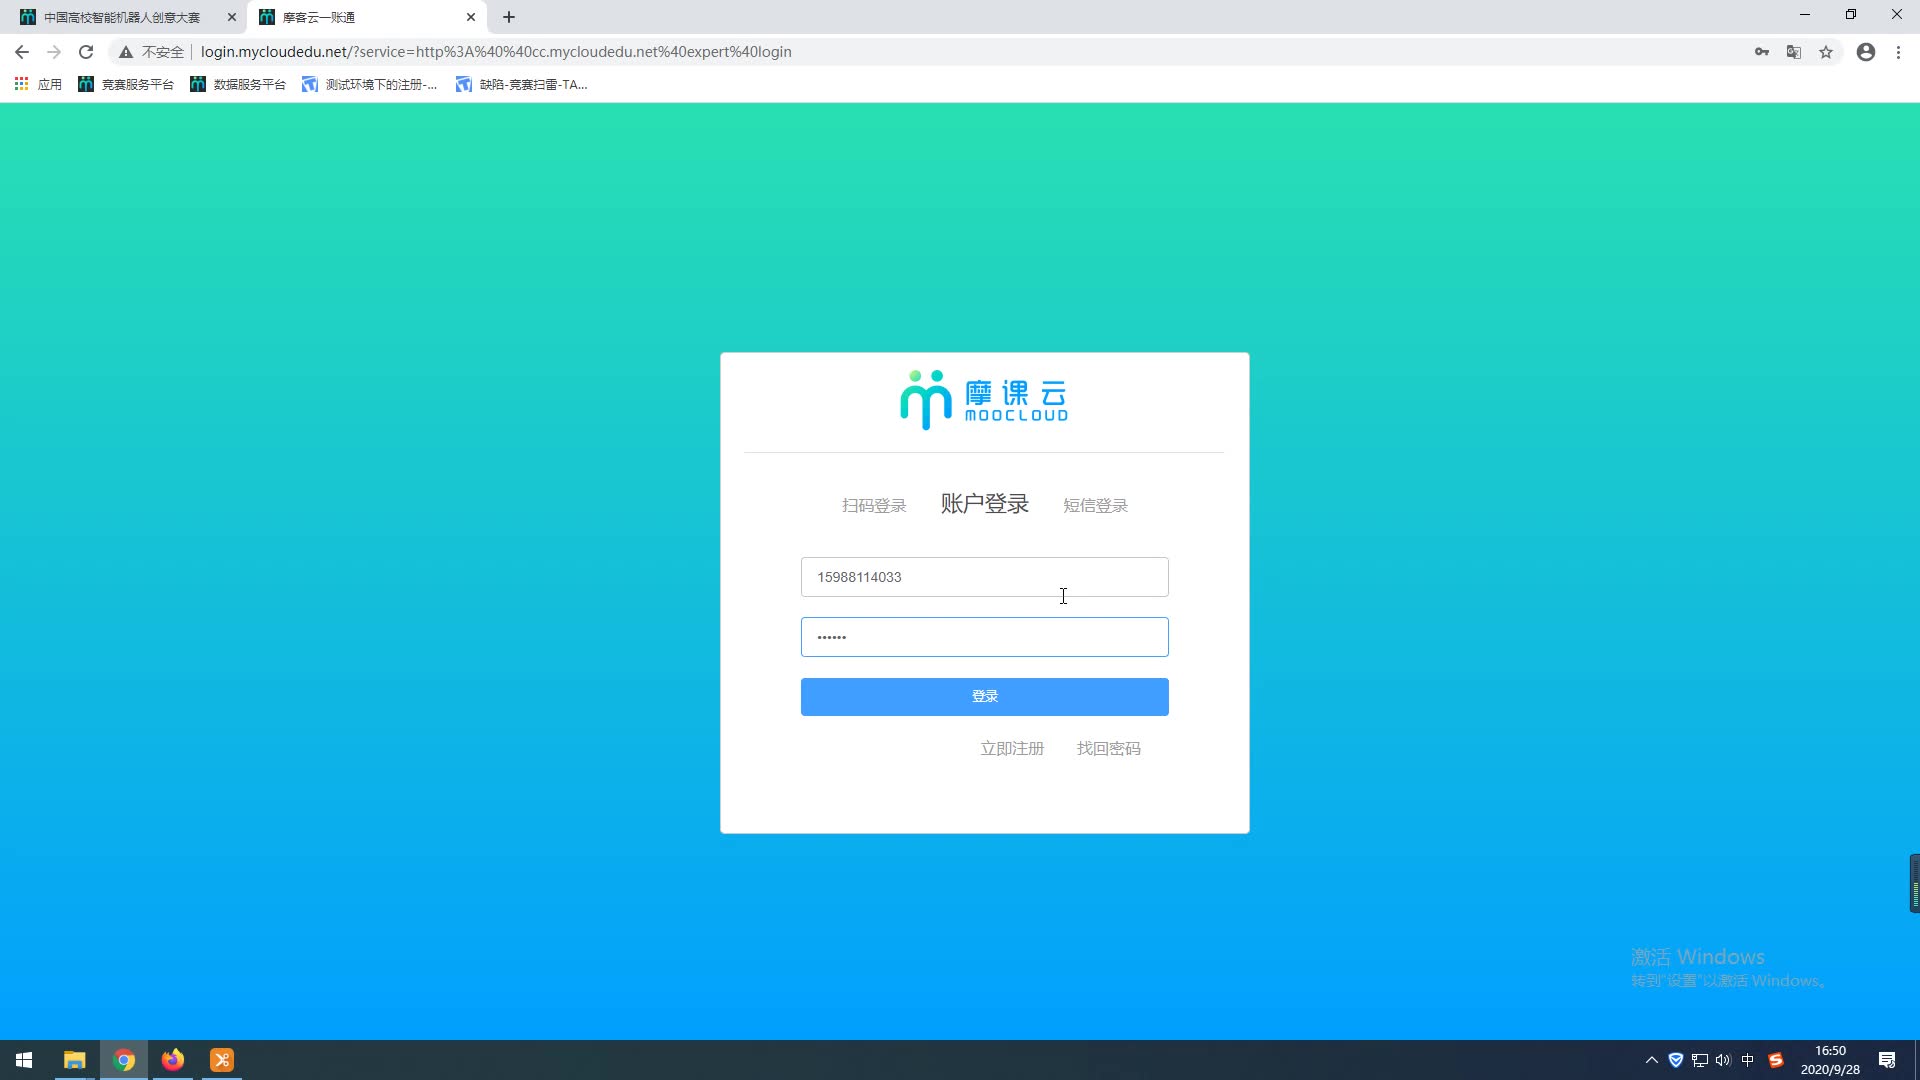Click the password input field

[984, 637]
